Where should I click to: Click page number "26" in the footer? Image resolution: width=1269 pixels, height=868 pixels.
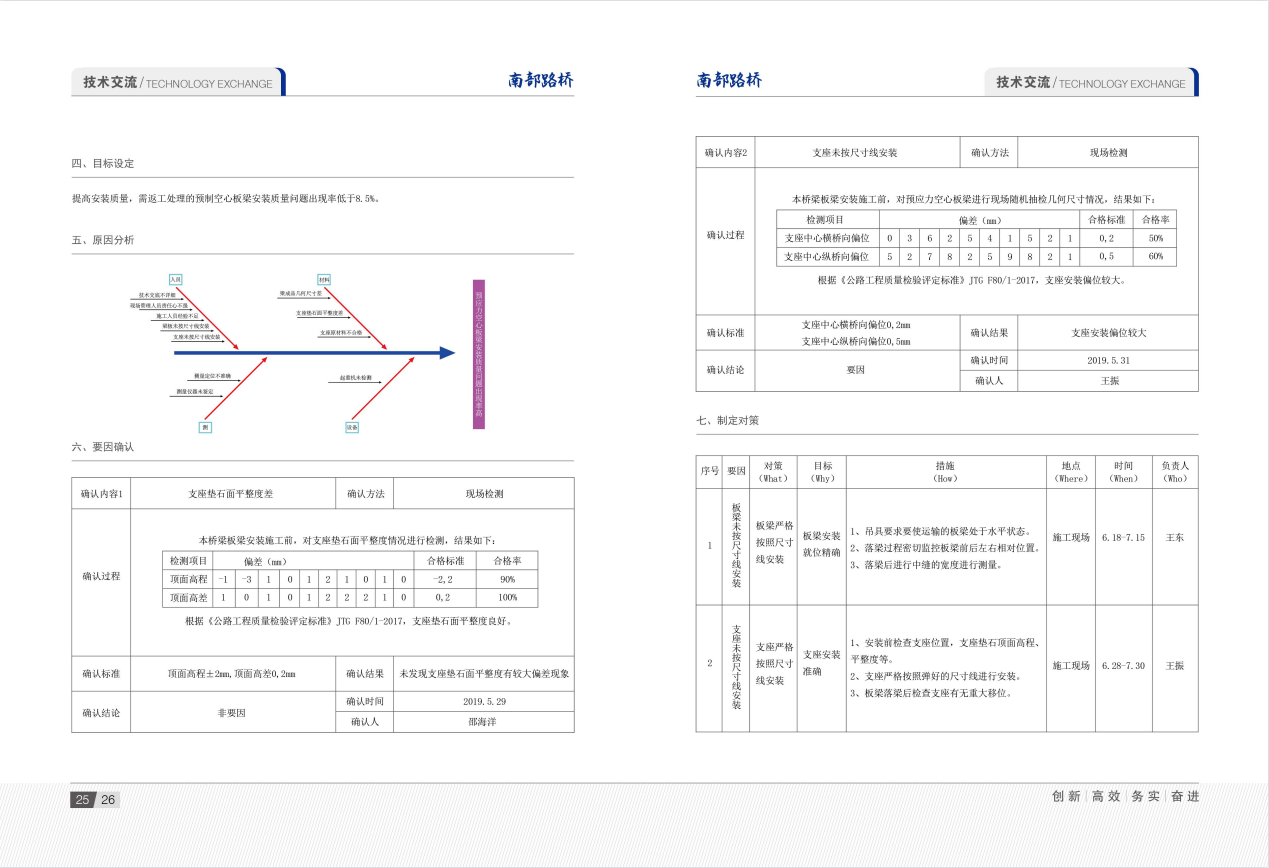pos(107,799)
